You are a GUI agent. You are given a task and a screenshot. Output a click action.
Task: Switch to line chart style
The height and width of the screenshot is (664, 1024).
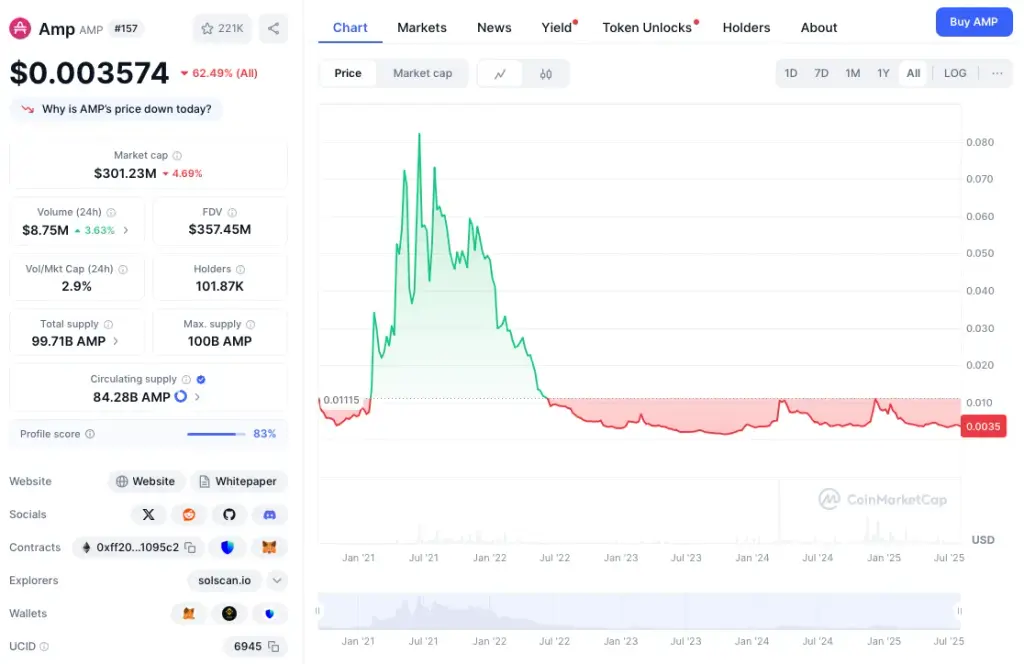tap(500, 74)
